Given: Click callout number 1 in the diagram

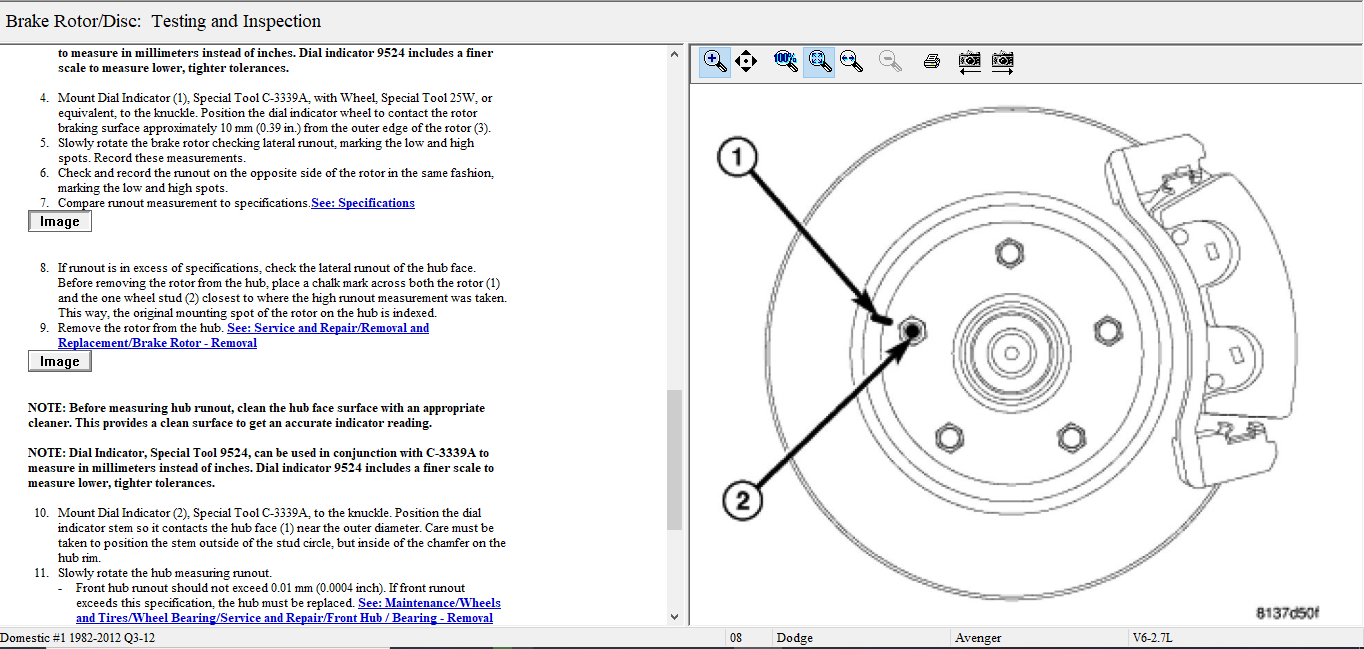Looking at the screenshot, I should pyautogui.click(x=736, y=157).
